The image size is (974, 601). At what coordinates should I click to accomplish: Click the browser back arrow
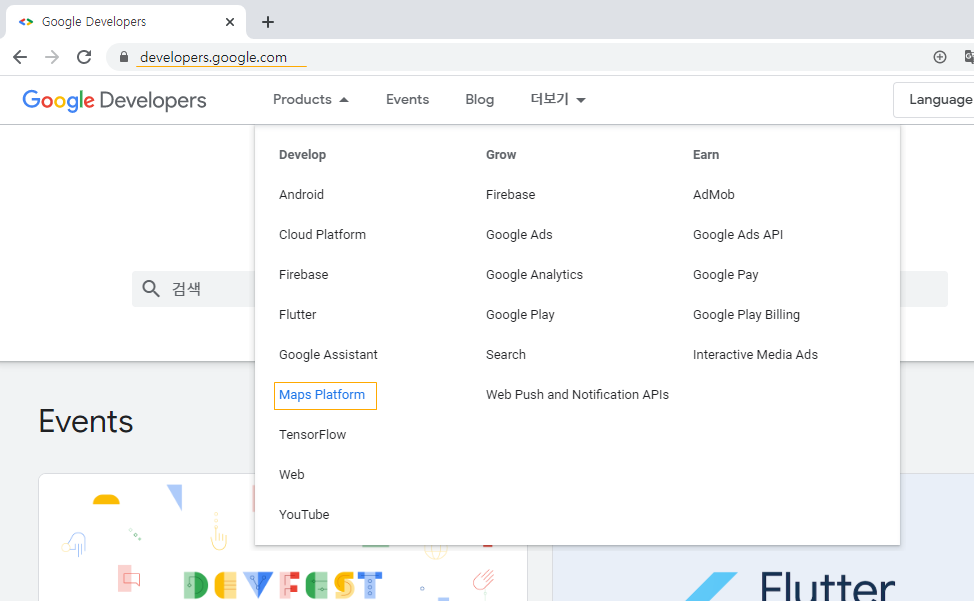pos(20,57)
